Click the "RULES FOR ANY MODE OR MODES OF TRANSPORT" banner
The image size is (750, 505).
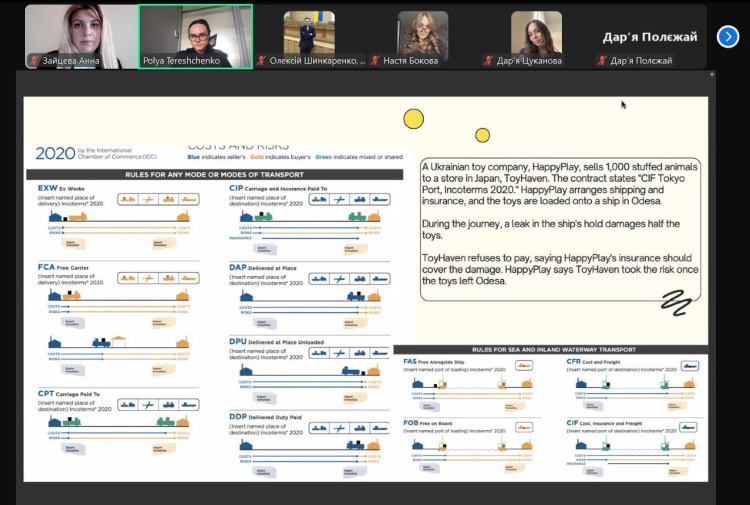click(214, 175)
